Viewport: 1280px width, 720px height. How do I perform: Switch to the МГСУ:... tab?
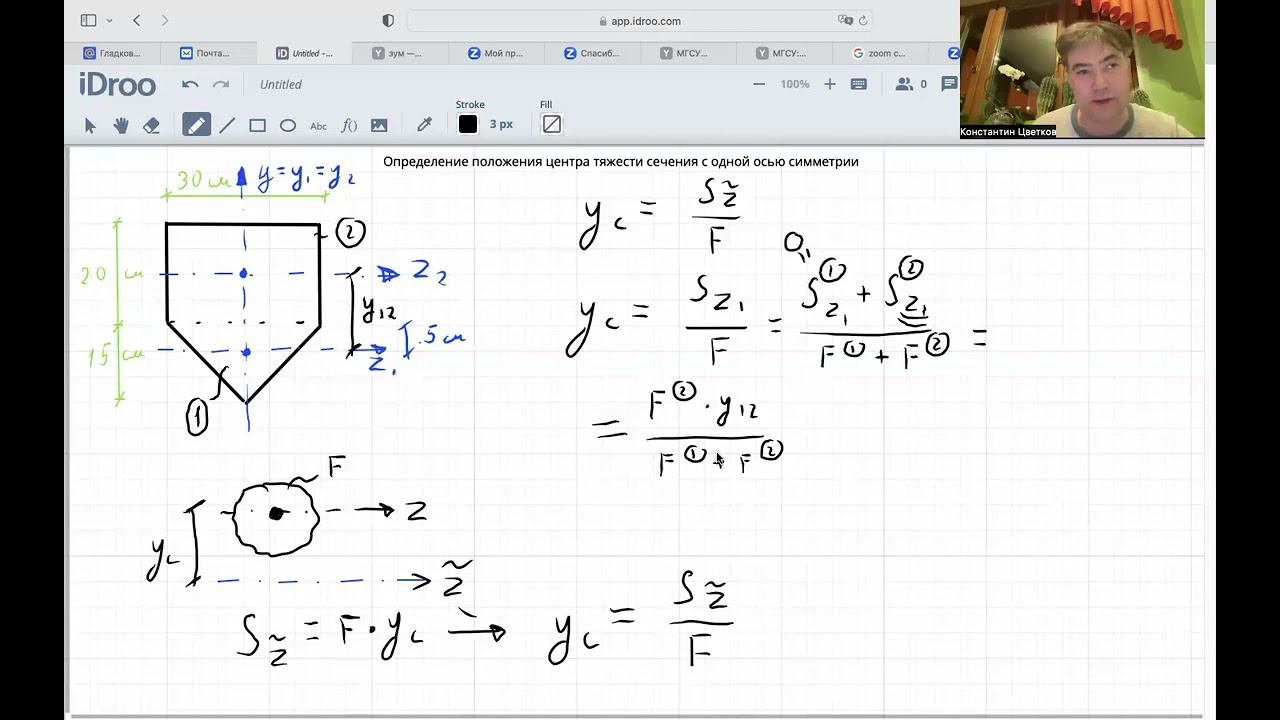(x=784, y=53)
